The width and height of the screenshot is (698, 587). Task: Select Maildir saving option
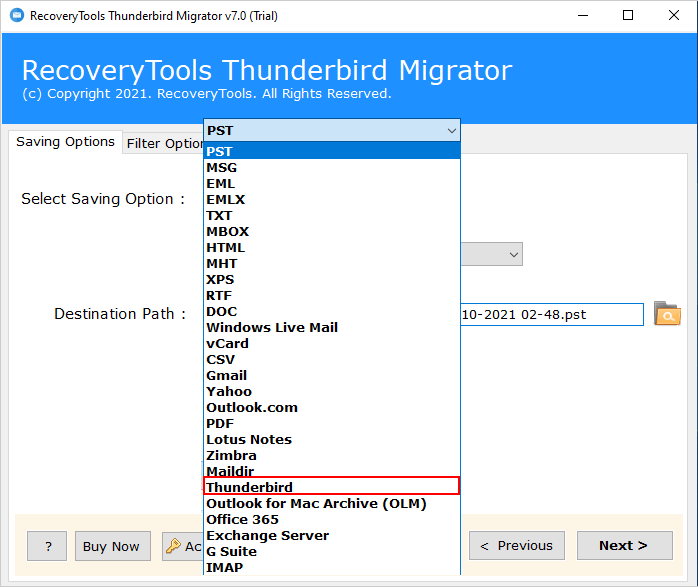332,471
